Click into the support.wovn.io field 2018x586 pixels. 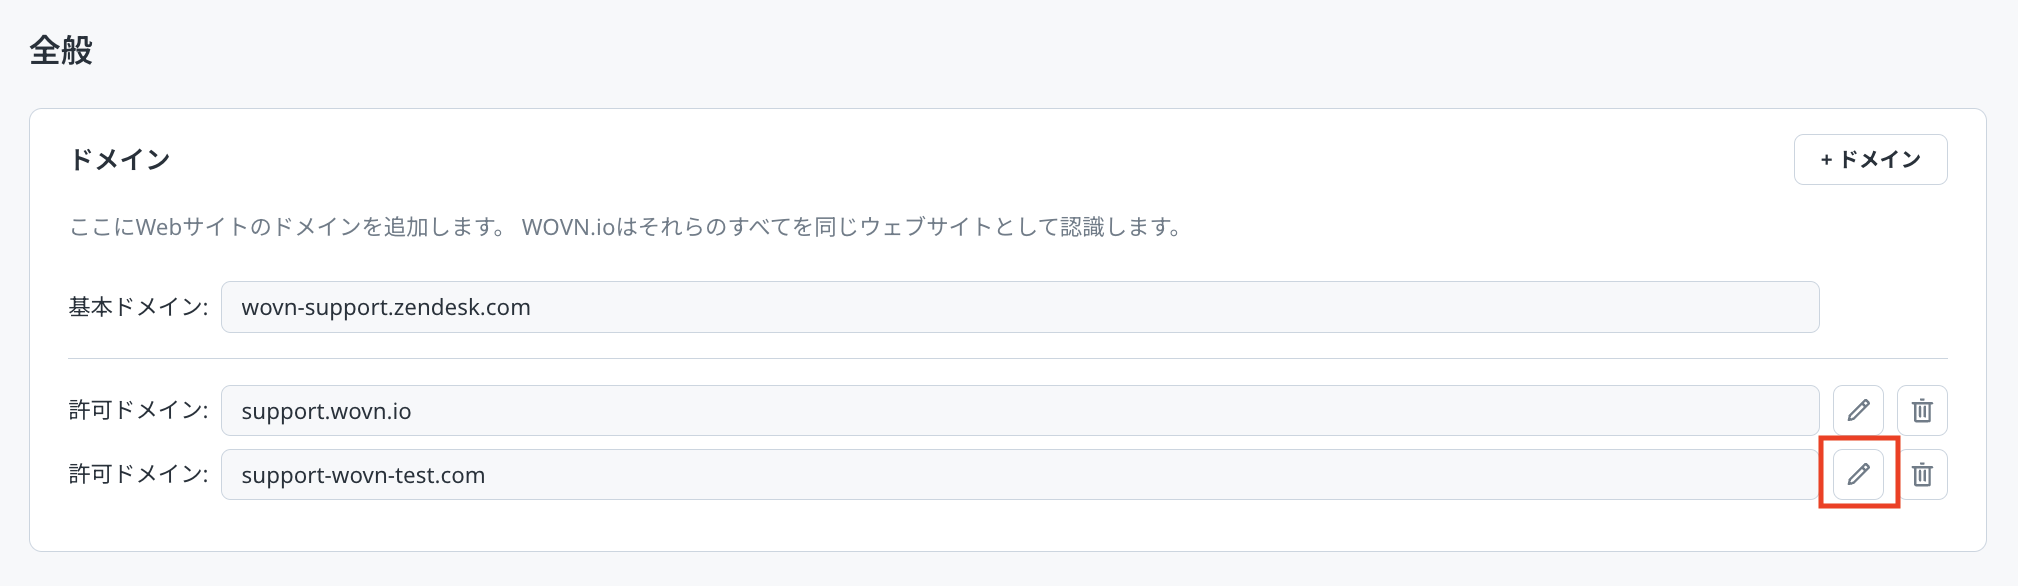tap(1019, 411)
